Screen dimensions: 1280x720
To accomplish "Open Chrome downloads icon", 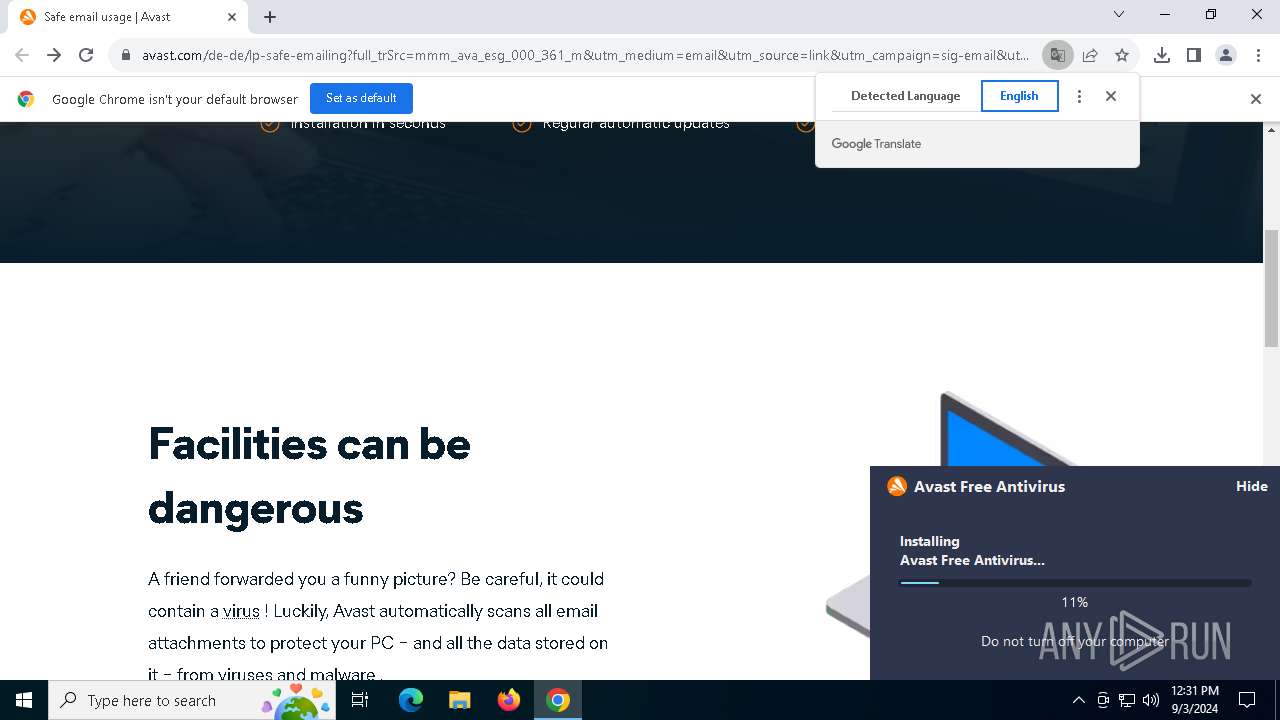I will tap(1162, 55).
